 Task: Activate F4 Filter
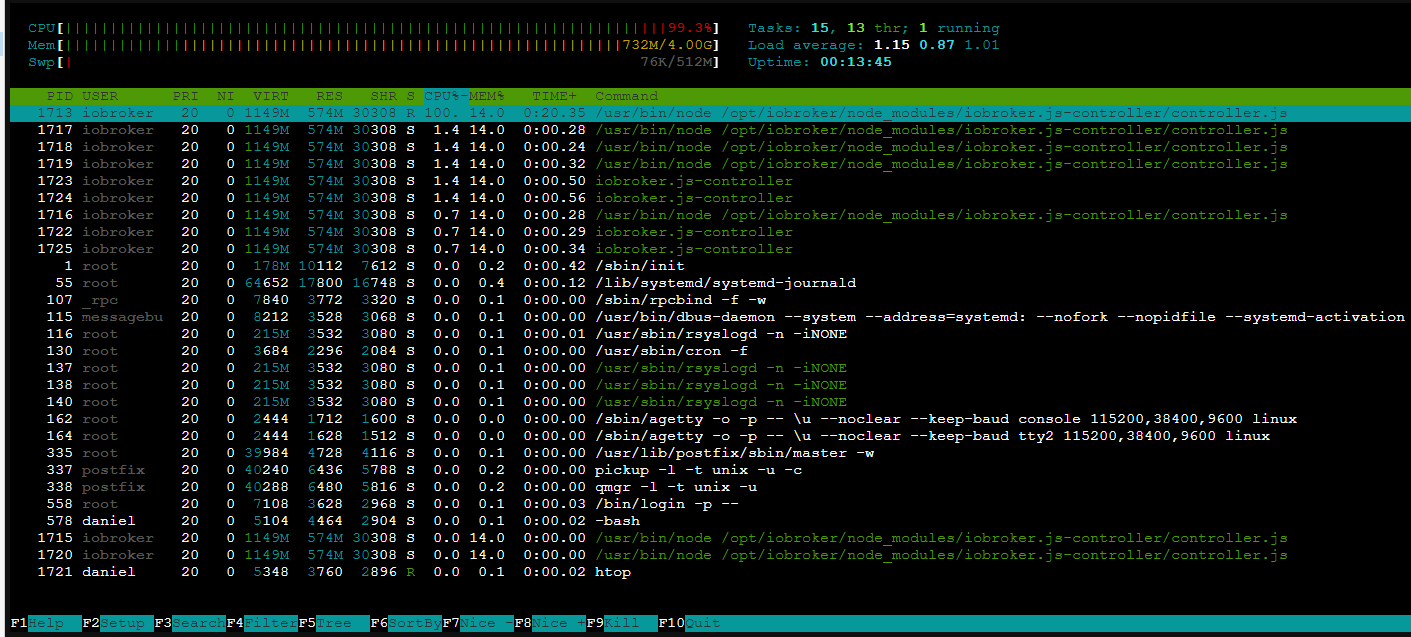(x=262, y=623)
